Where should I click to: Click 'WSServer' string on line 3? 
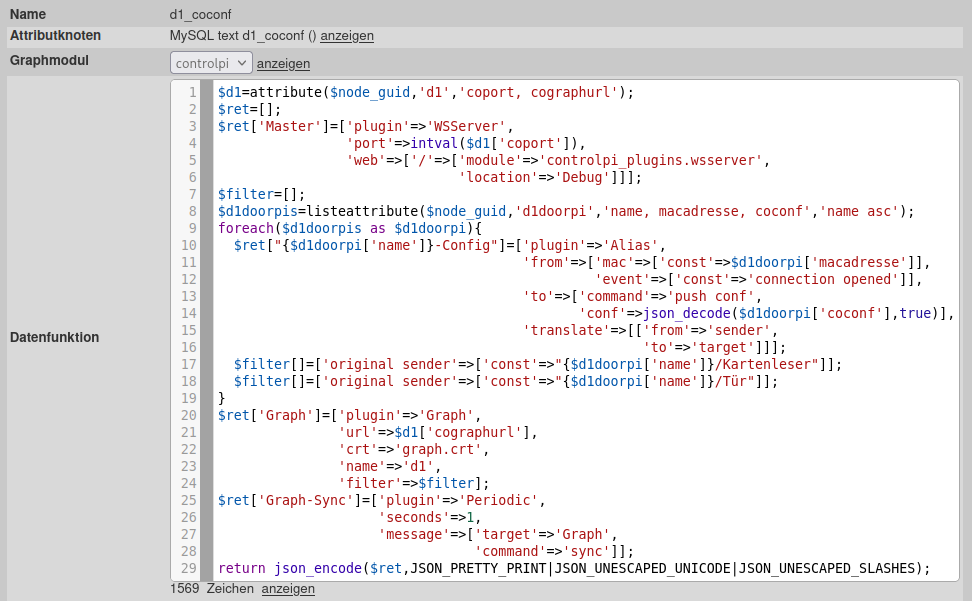466,126
